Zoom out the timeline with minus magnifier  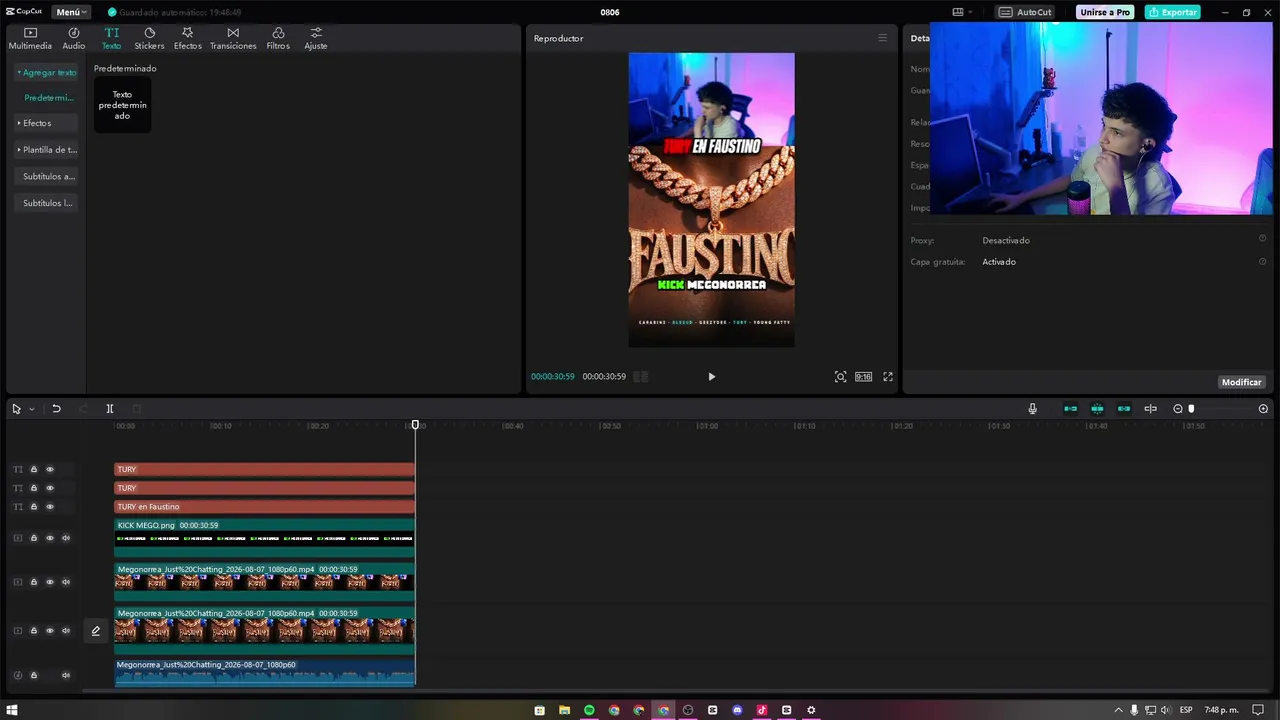pos(1178,409)
